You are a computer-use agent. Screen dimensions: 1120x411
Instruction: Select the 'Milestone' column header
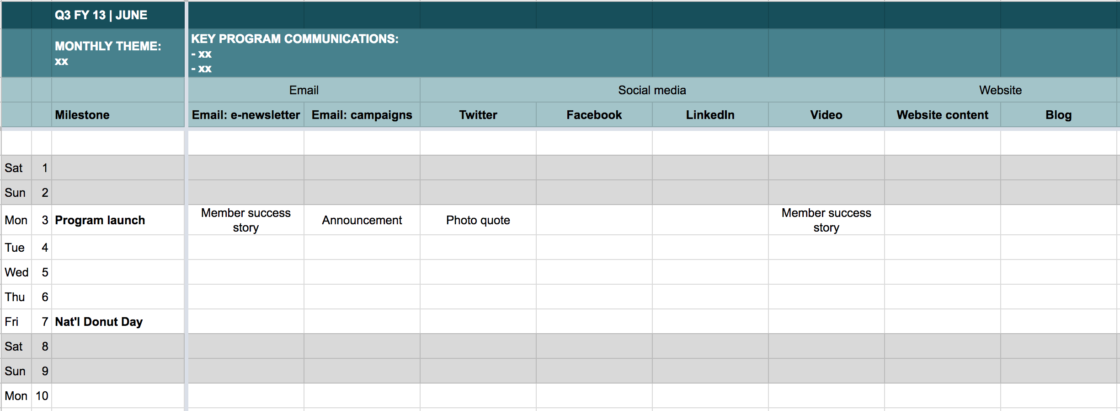click(119, 114)
